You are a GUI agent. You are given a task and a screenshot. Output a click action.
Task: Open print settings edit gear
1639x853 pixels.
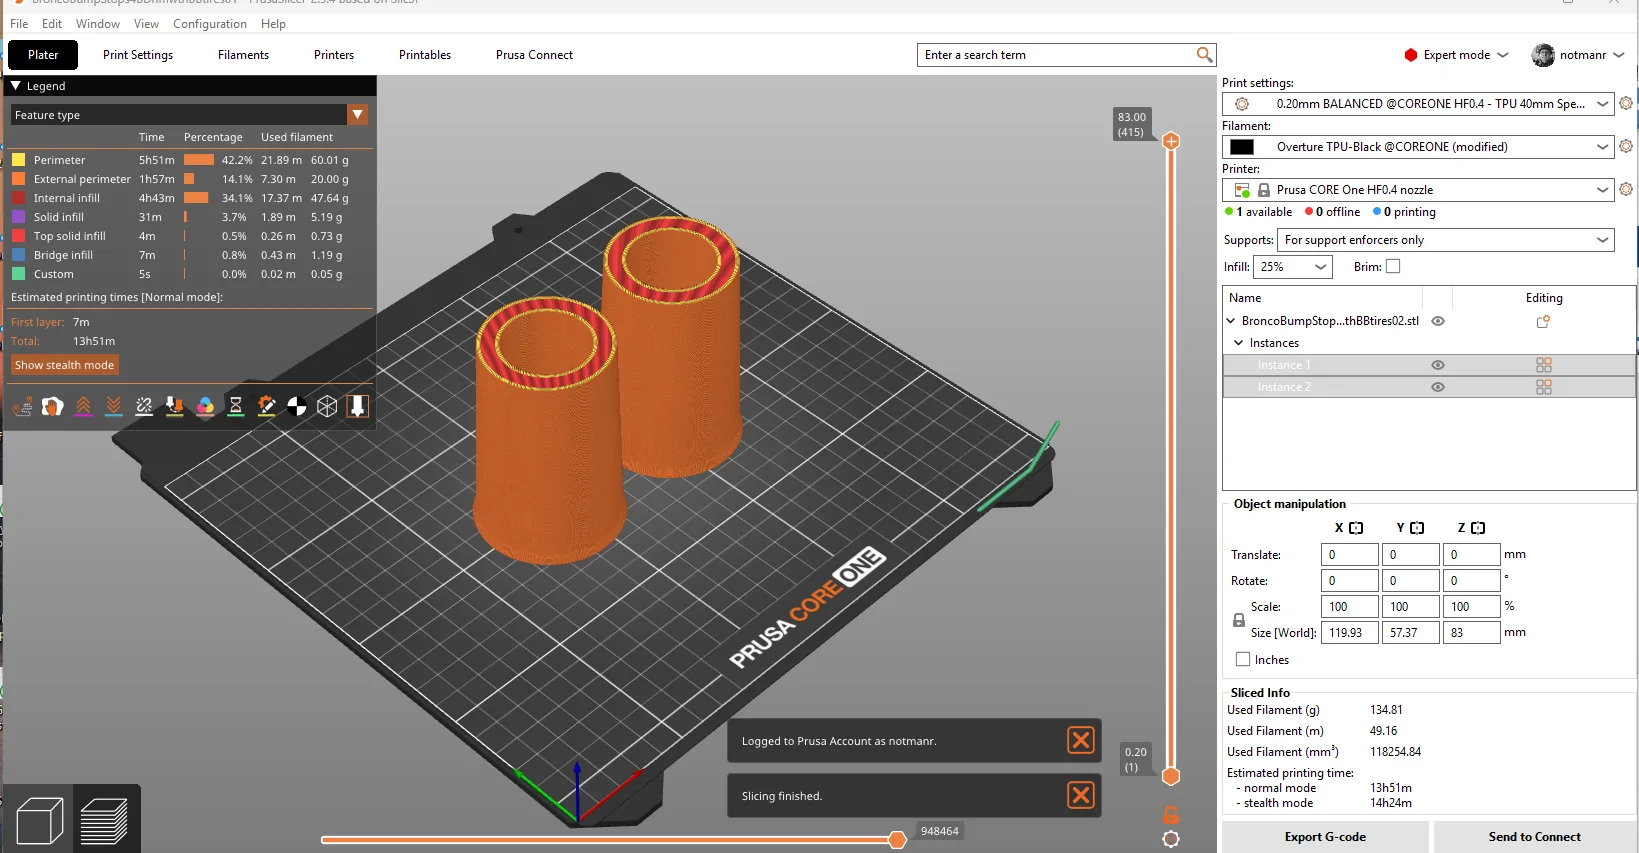[x=1626, y=103]
